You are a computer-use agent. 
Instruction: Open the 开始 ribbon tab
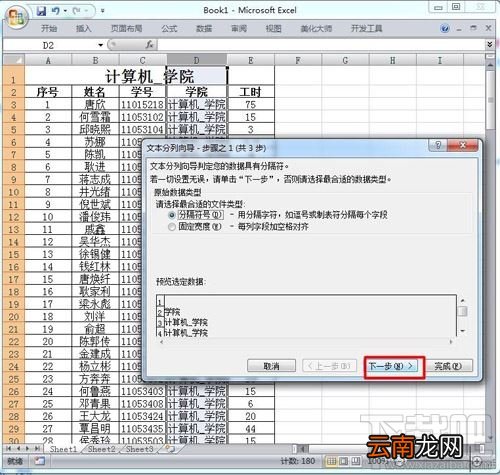click(x=49, y=29)
